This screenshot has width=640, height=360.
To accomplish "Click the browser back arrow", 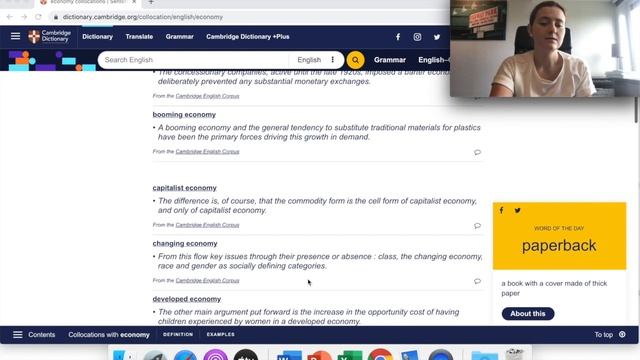I will click(x=9, y=17).
